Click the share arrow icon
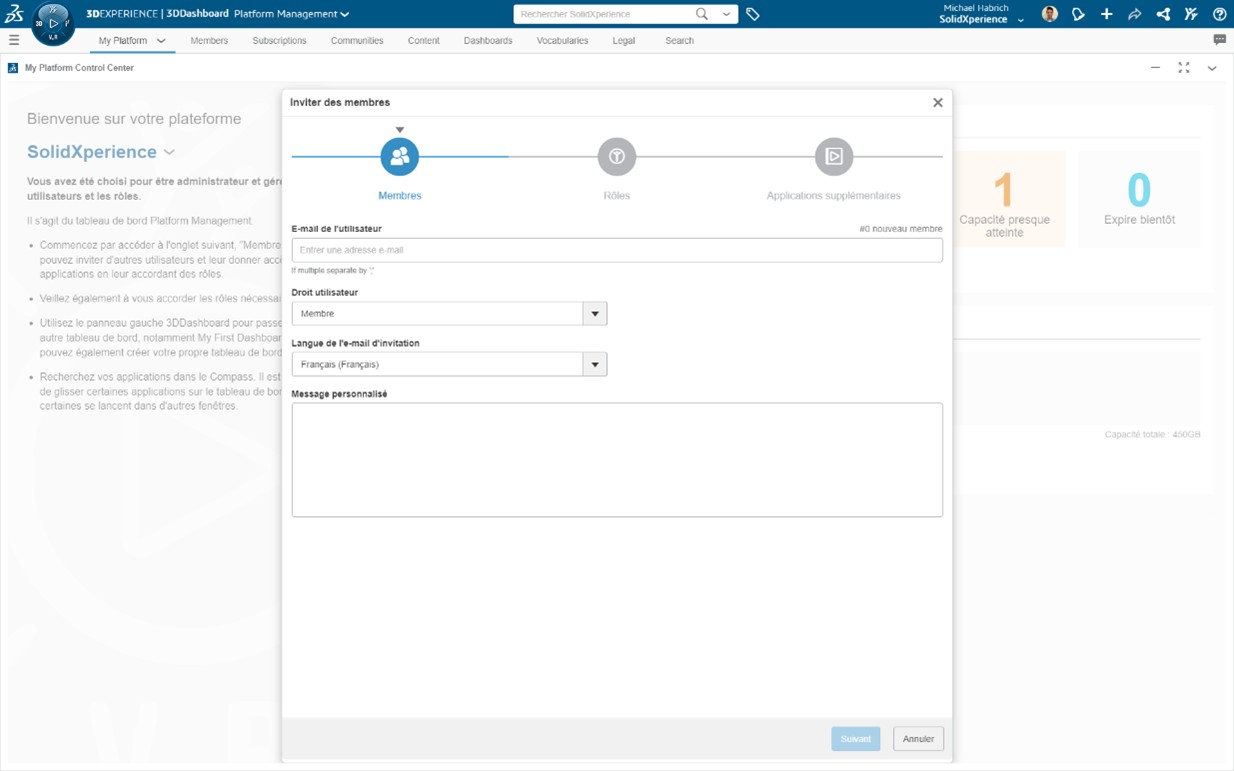The image size is (1234, 771). tap(1134, 14)
